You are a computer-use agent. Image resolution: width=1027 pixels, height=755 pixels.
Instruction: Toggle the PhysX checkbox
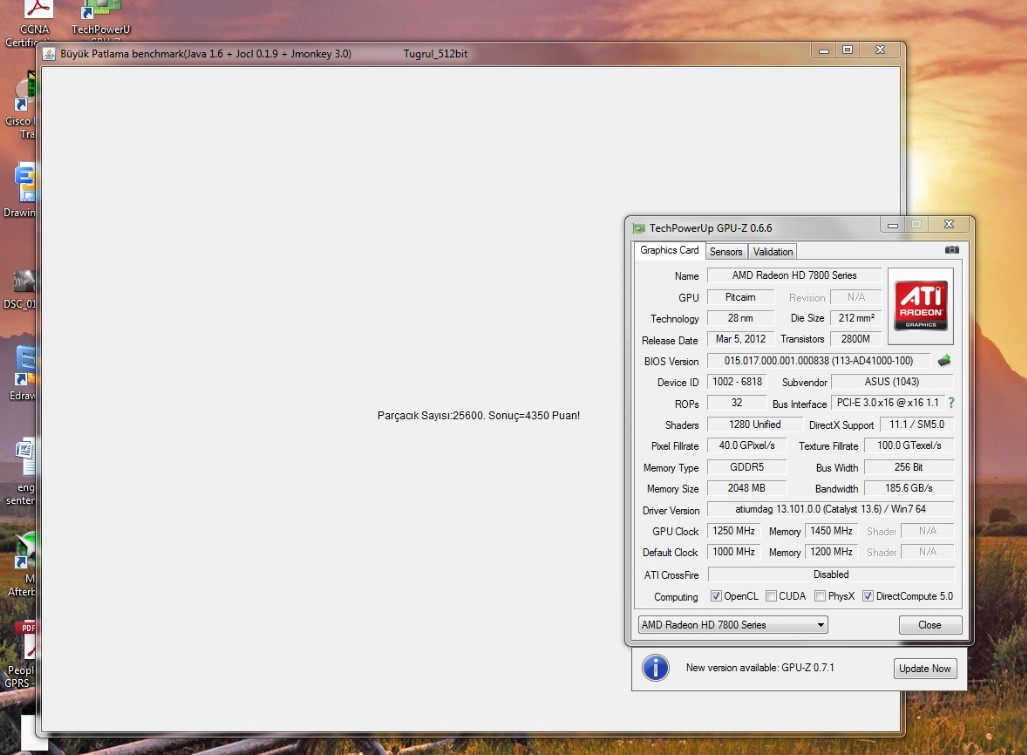pyautogui.click(x=819, y=596)
